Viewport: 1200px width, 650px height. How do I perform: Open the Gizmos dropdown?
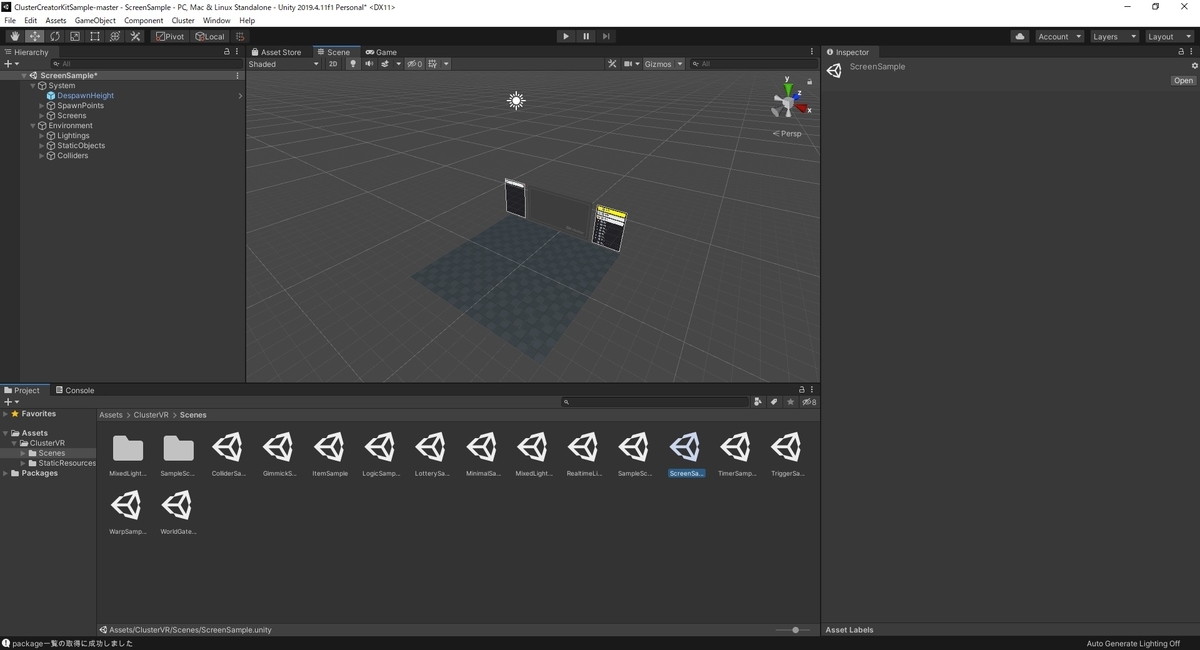[663, 64]
